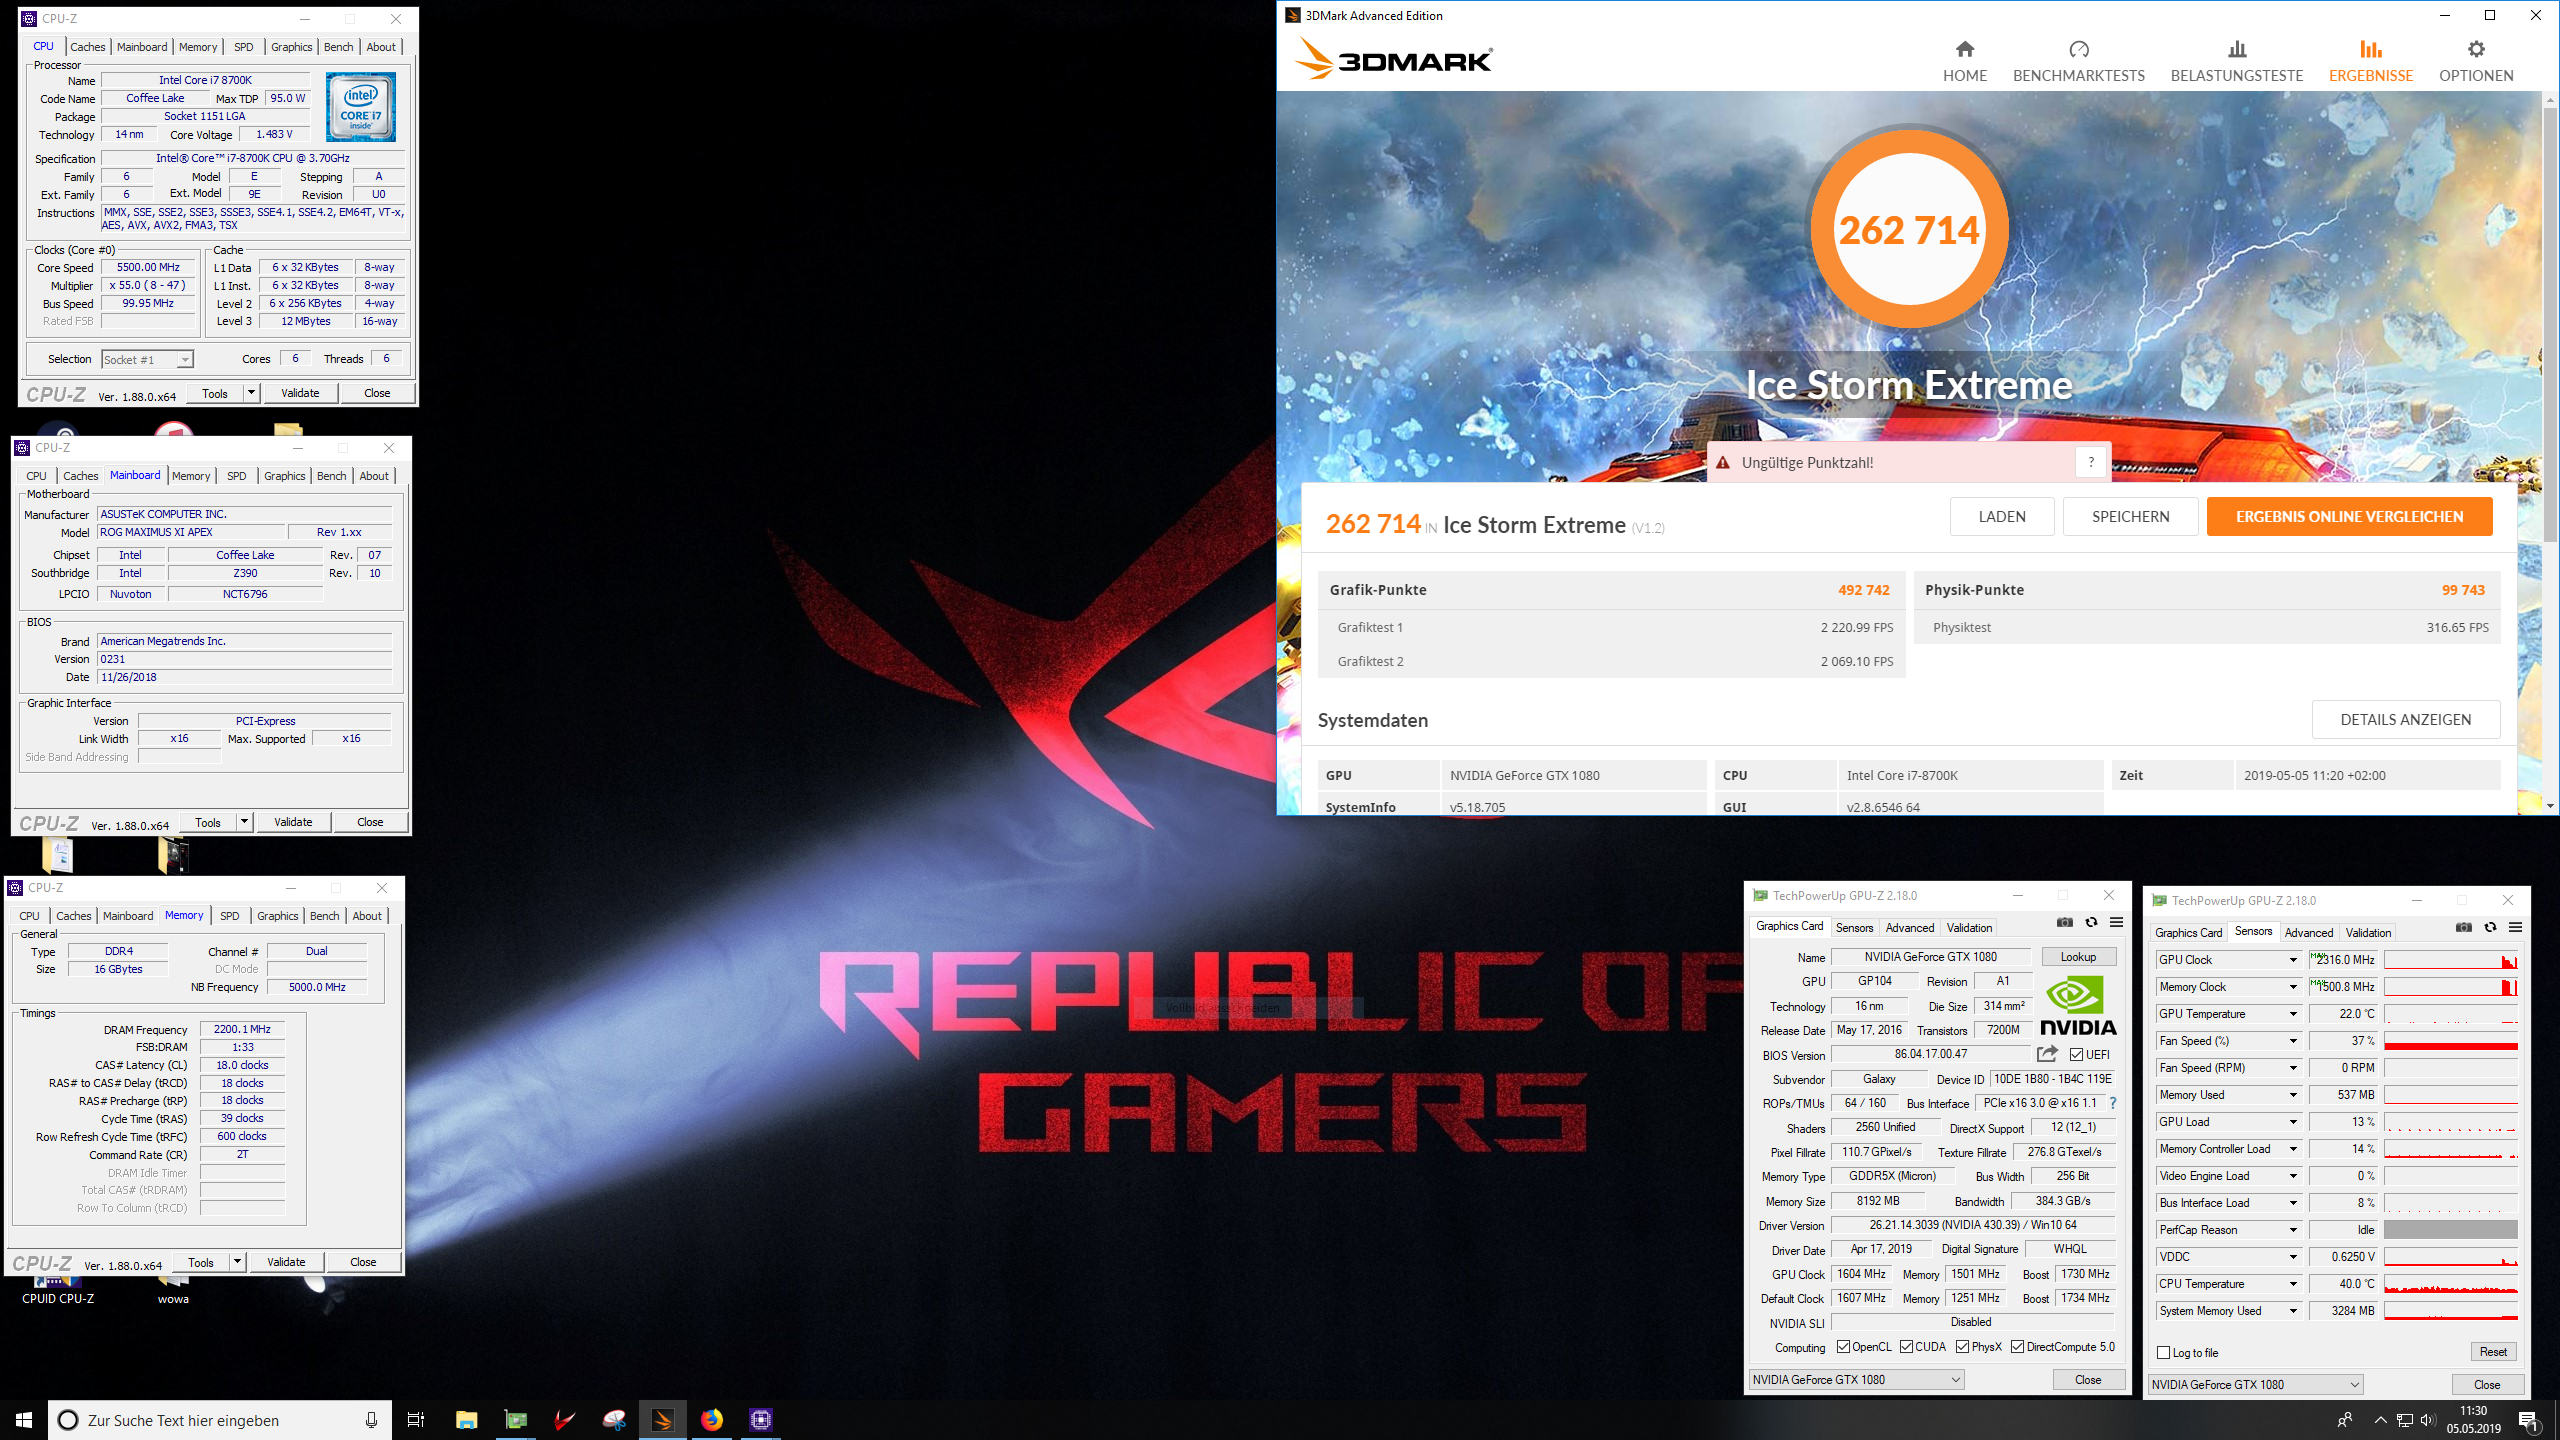Open Validation tab in GPU-Z Sensors window
This screenshot has height=1440, width=2560.
pyautogui.click(x=2368, y=933)
